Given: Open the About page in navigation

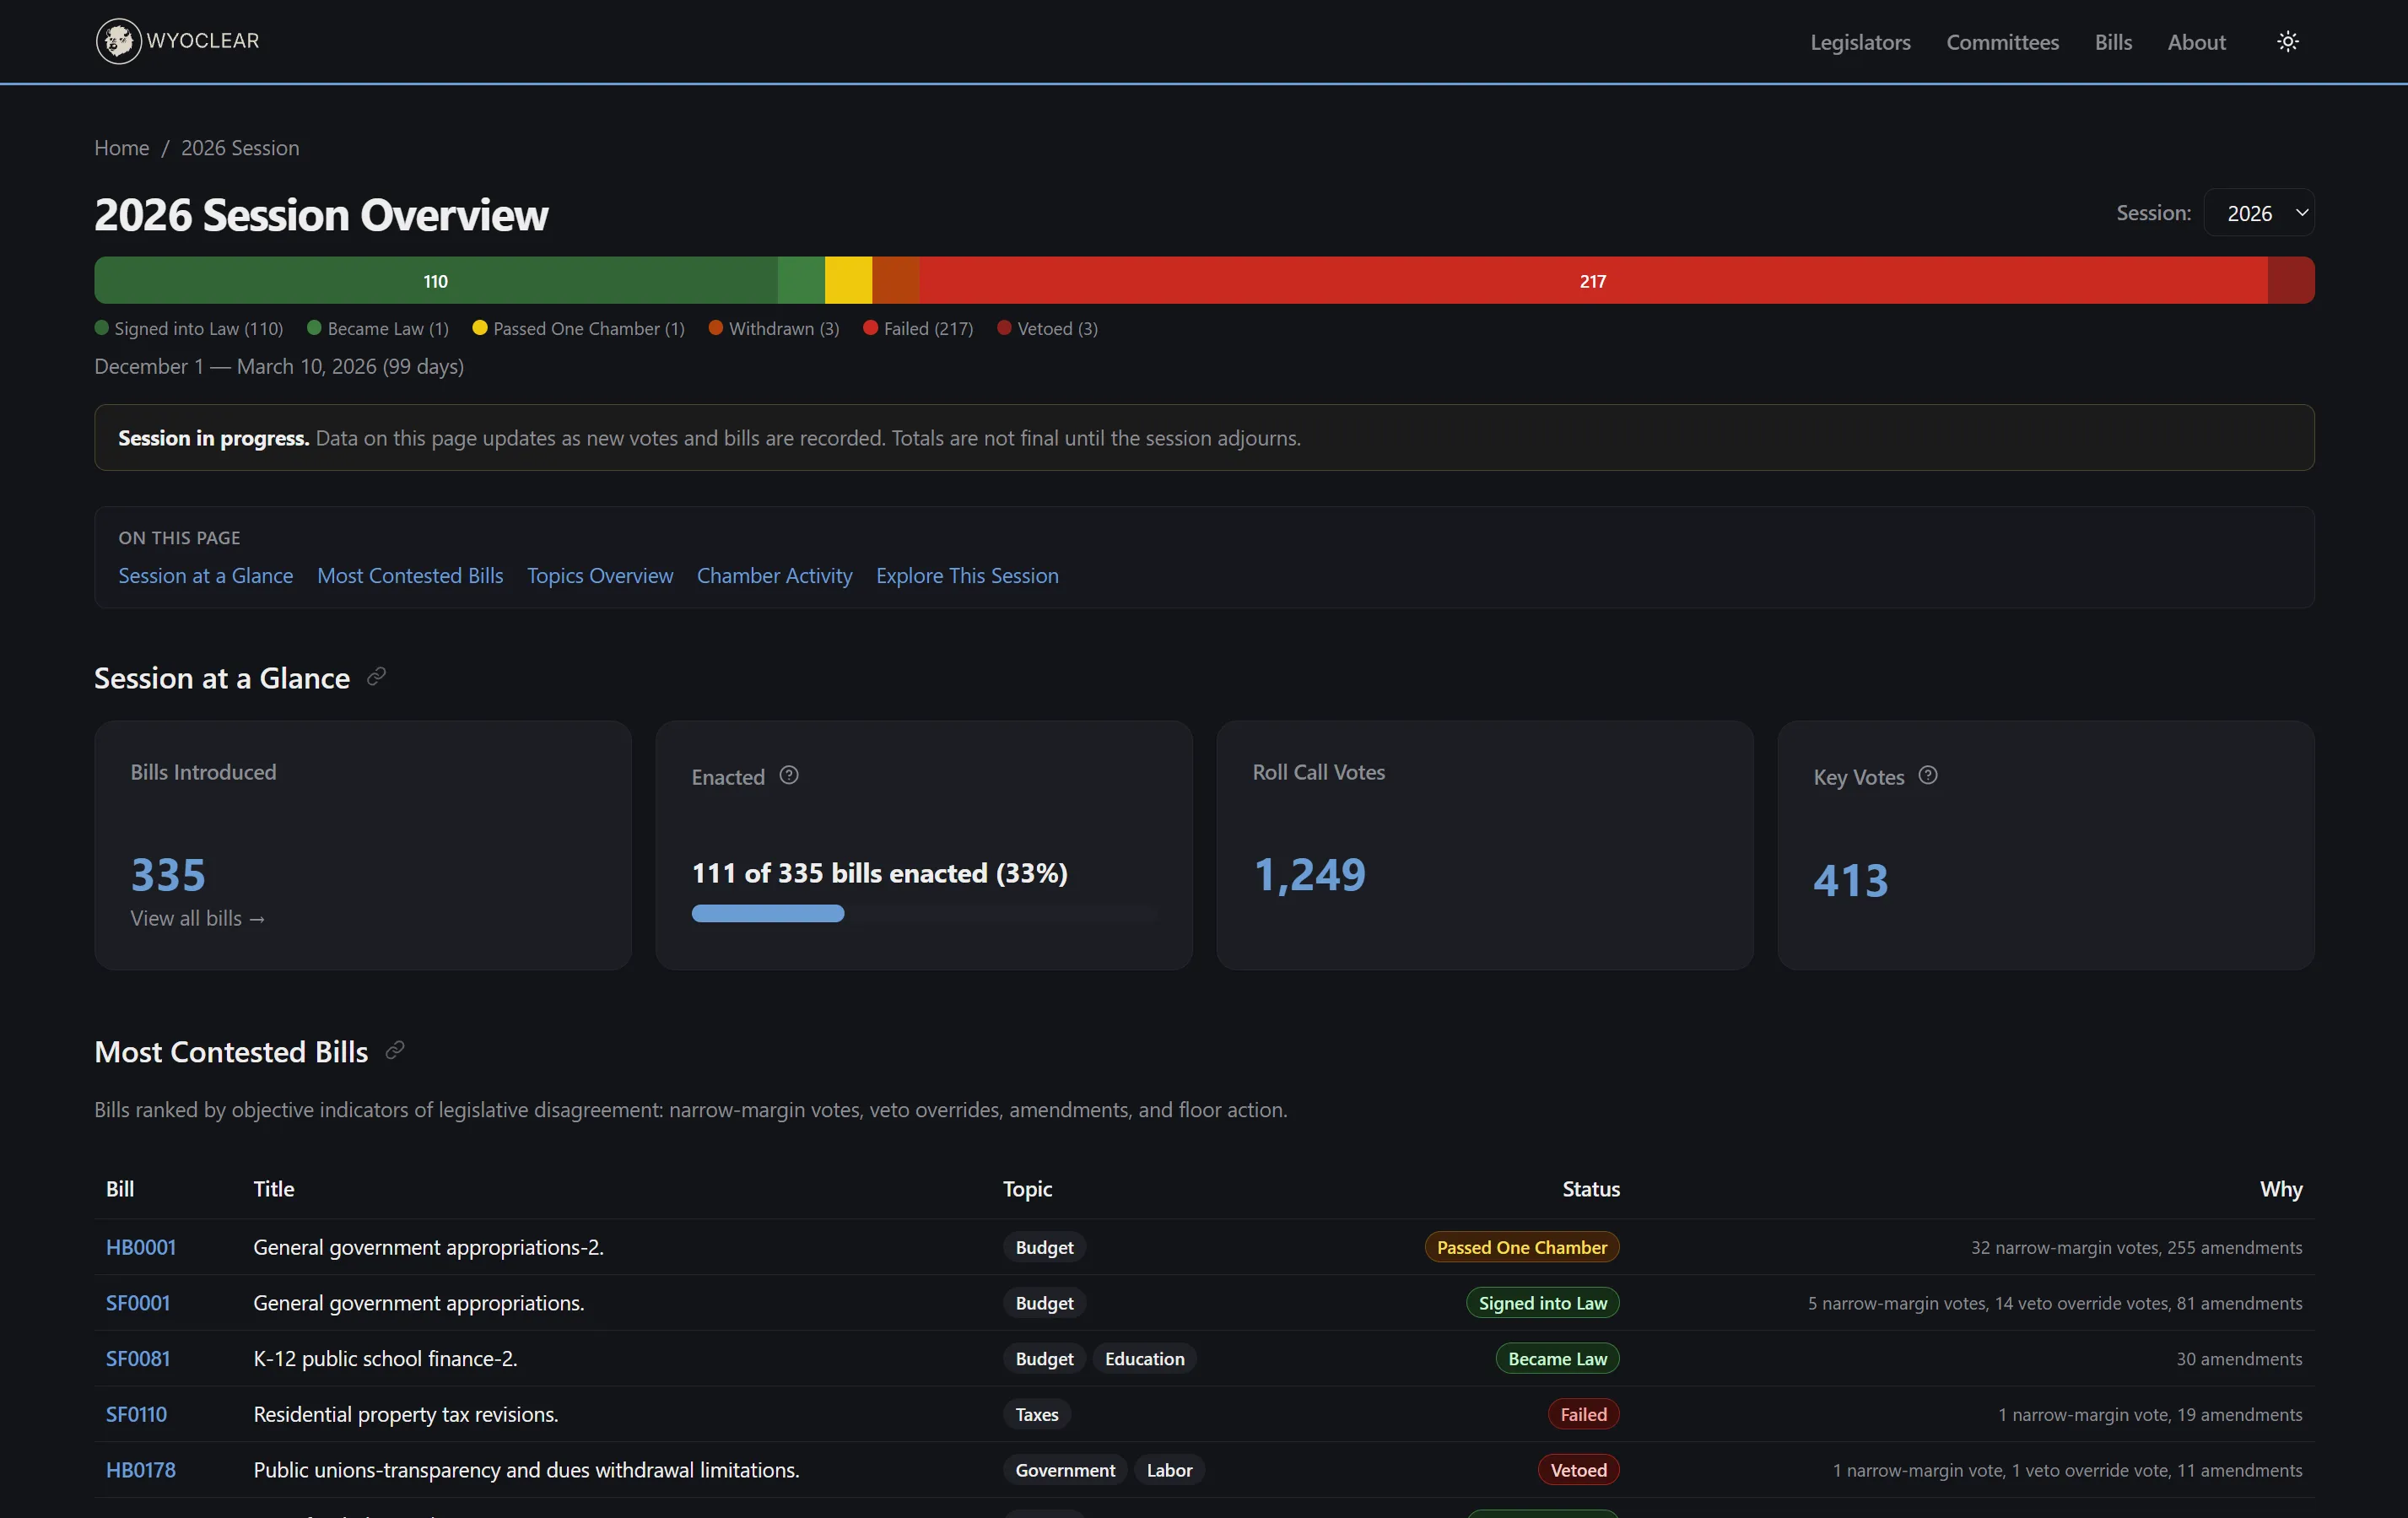Looking at the screenshot, I should tap(2196, 42).
